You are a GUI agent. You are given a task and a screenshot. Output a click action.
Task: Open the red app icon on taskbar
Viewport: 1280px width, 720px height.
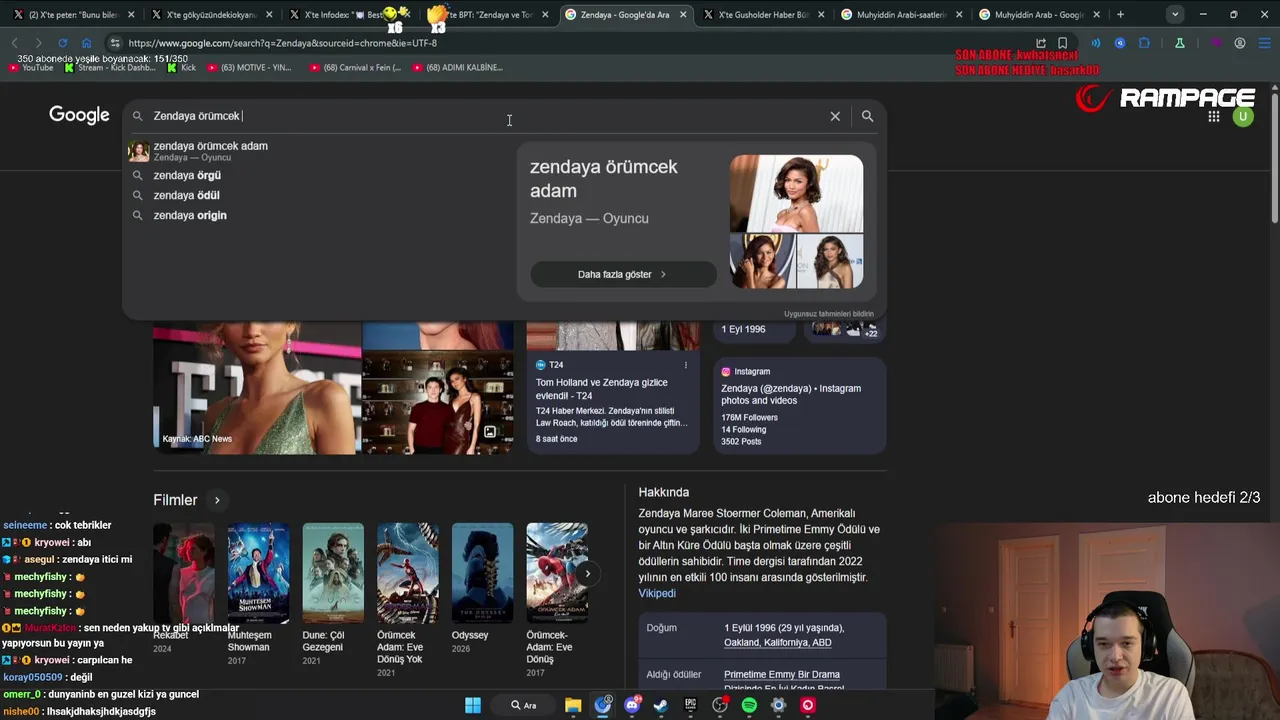tap(808, 705)
